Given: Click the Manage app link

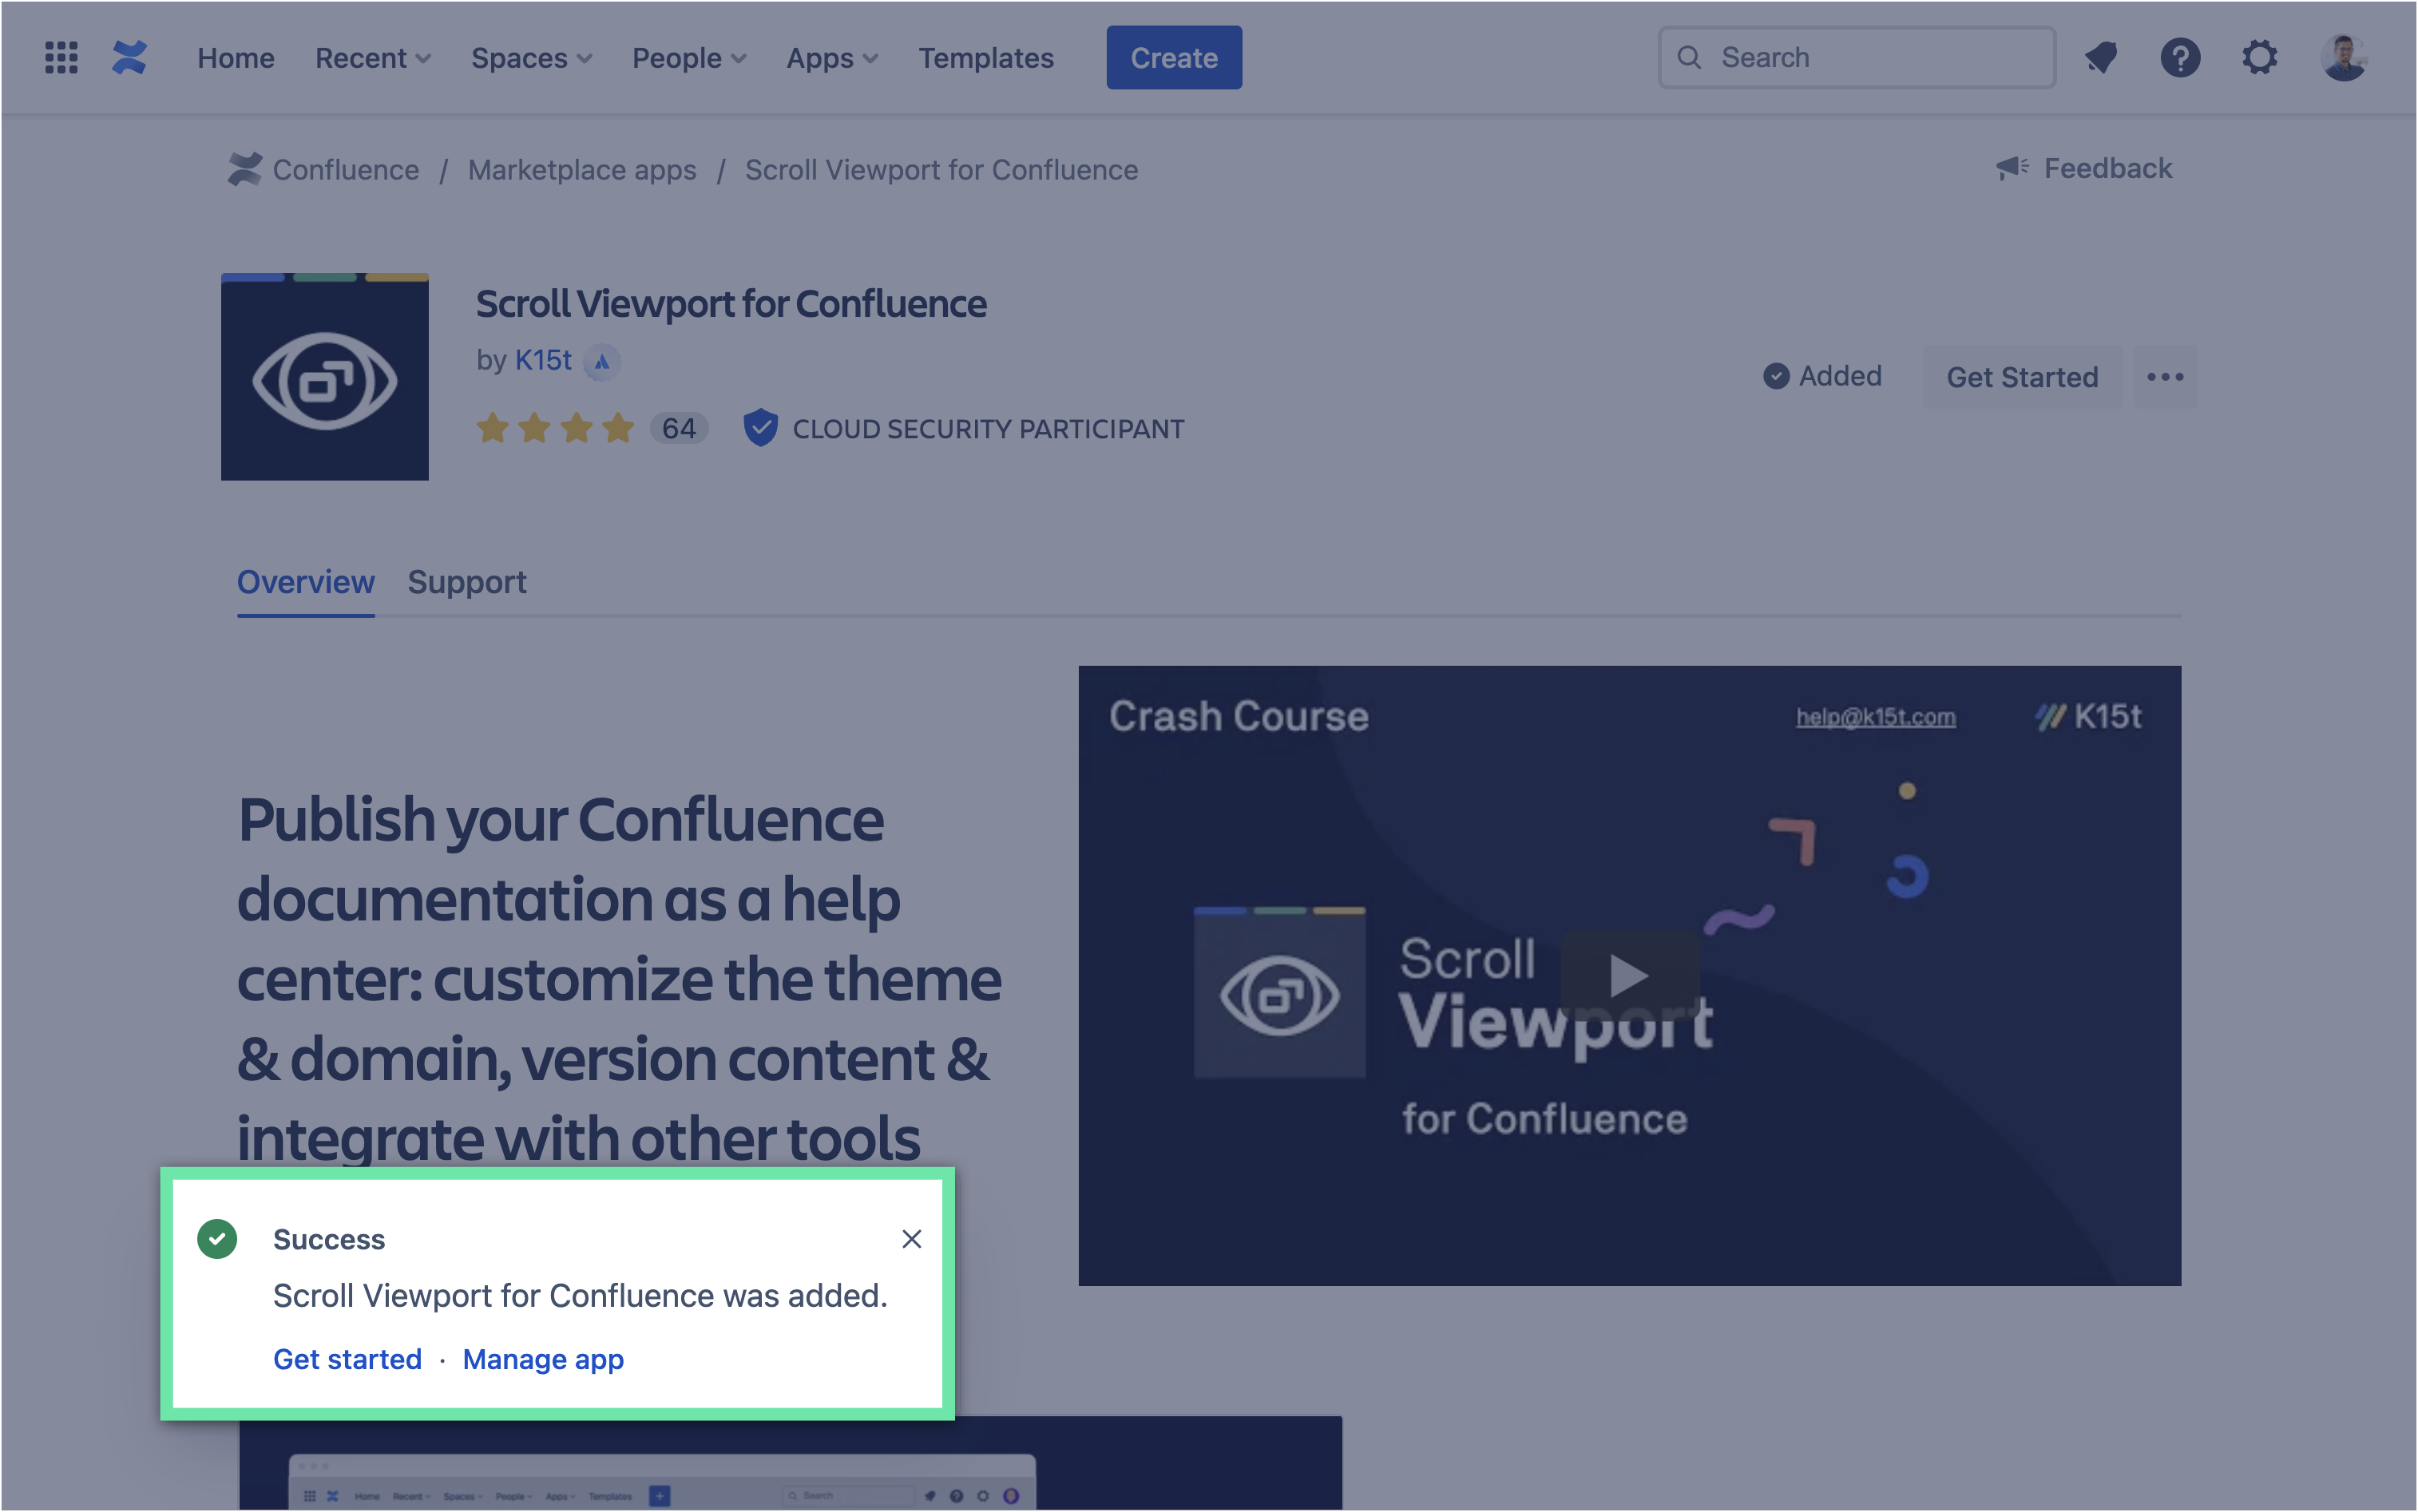Looking at the screenshot, I should (x=543, y=1359).
